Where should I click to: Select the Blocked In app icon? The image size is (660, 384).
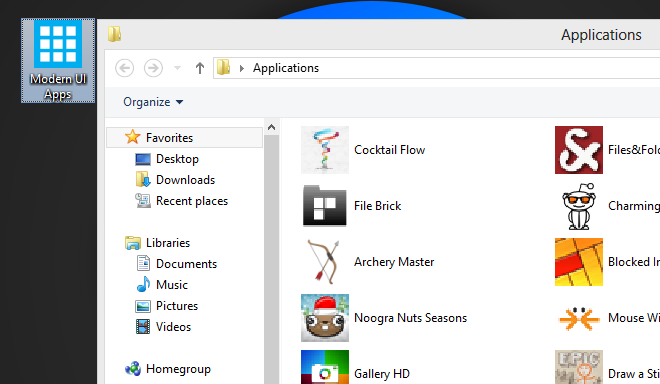pyautogui.click(x=579, y=262)
